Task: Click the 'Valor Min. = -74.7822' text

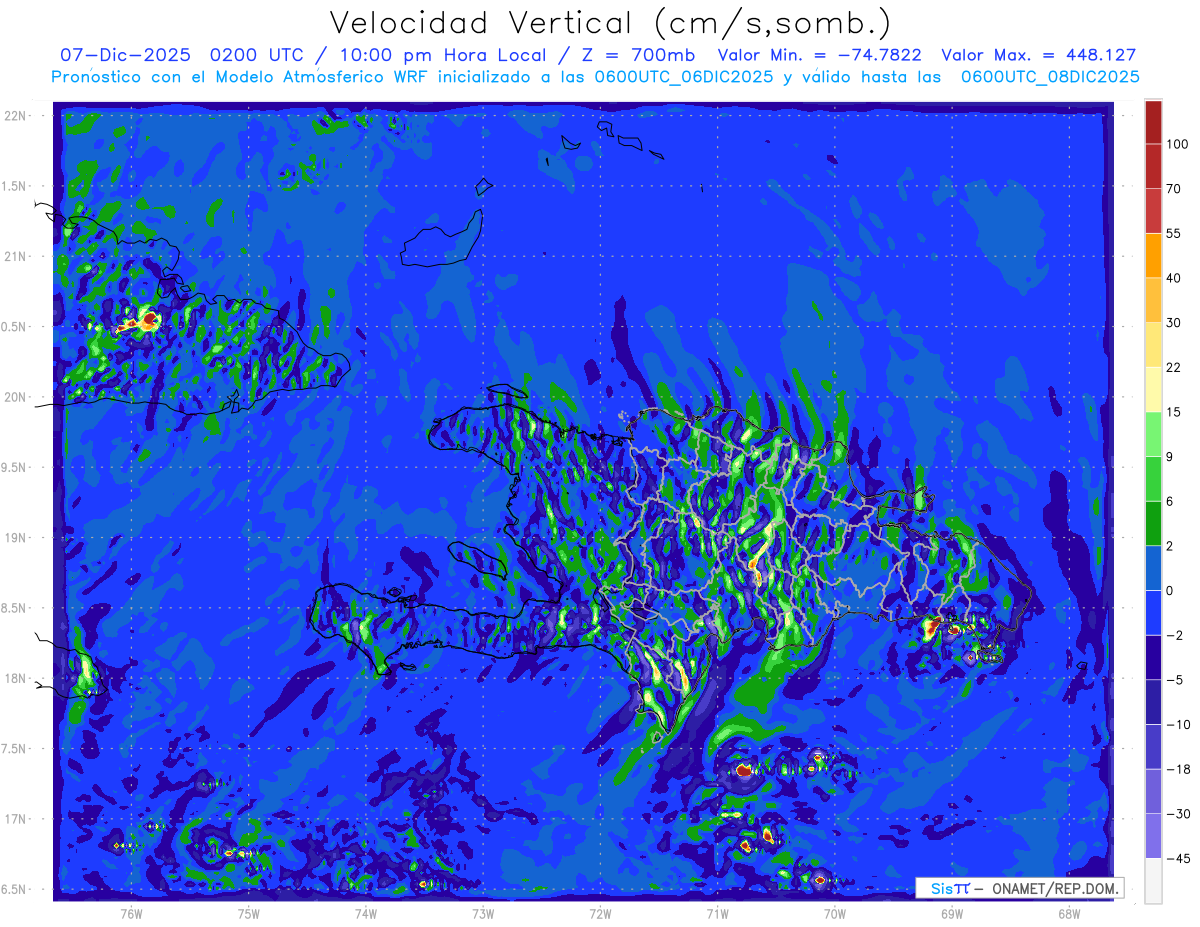Action: [820, 55]
